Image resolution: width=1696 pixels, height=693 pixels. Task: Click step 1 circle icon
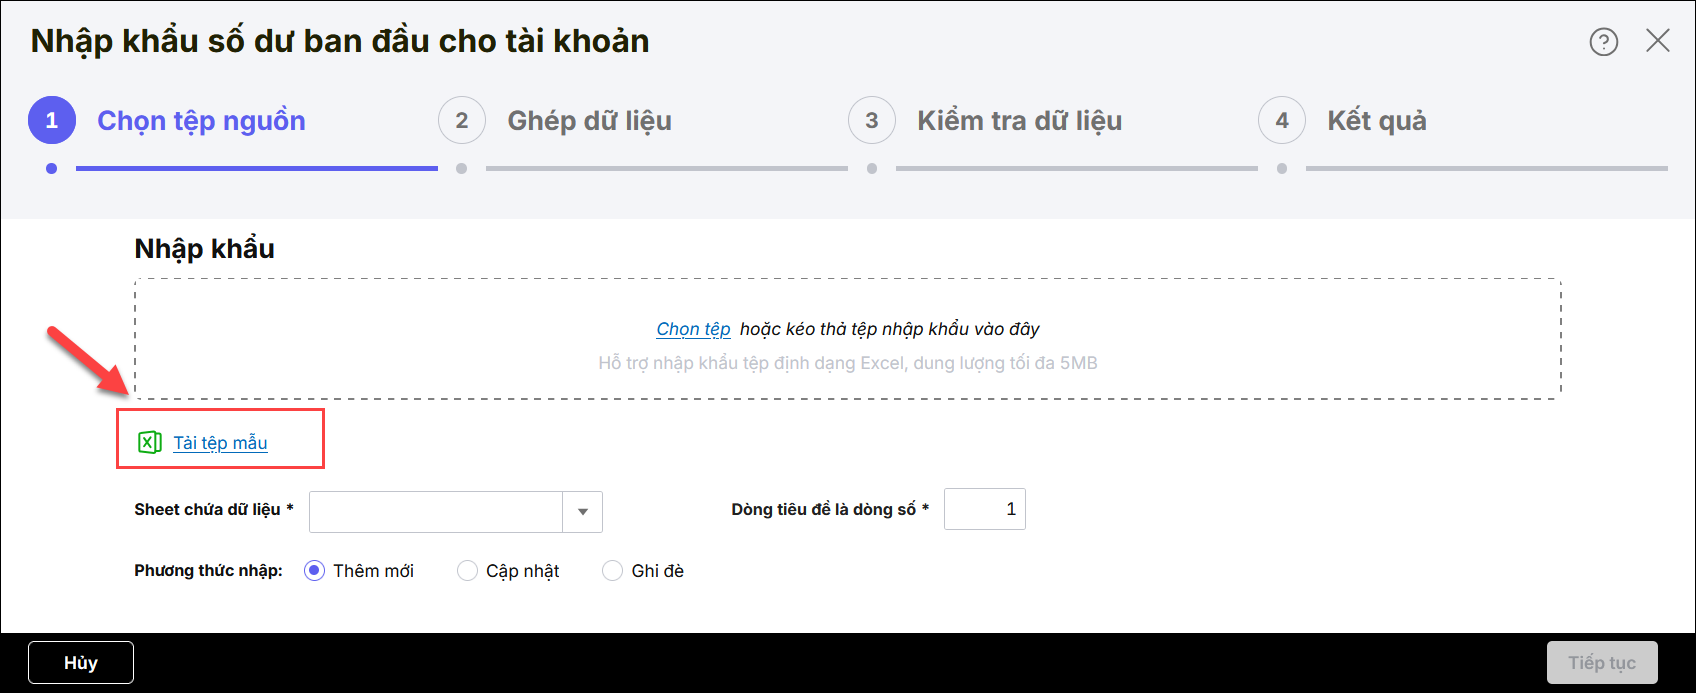tap(52, 121)
